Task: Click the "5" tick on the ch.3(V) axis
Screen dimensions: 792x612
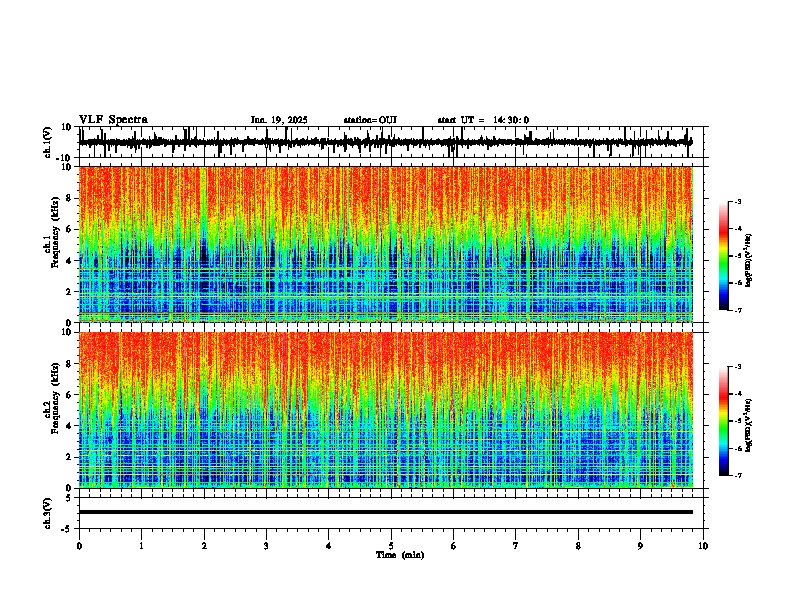Action: [70, 498]
